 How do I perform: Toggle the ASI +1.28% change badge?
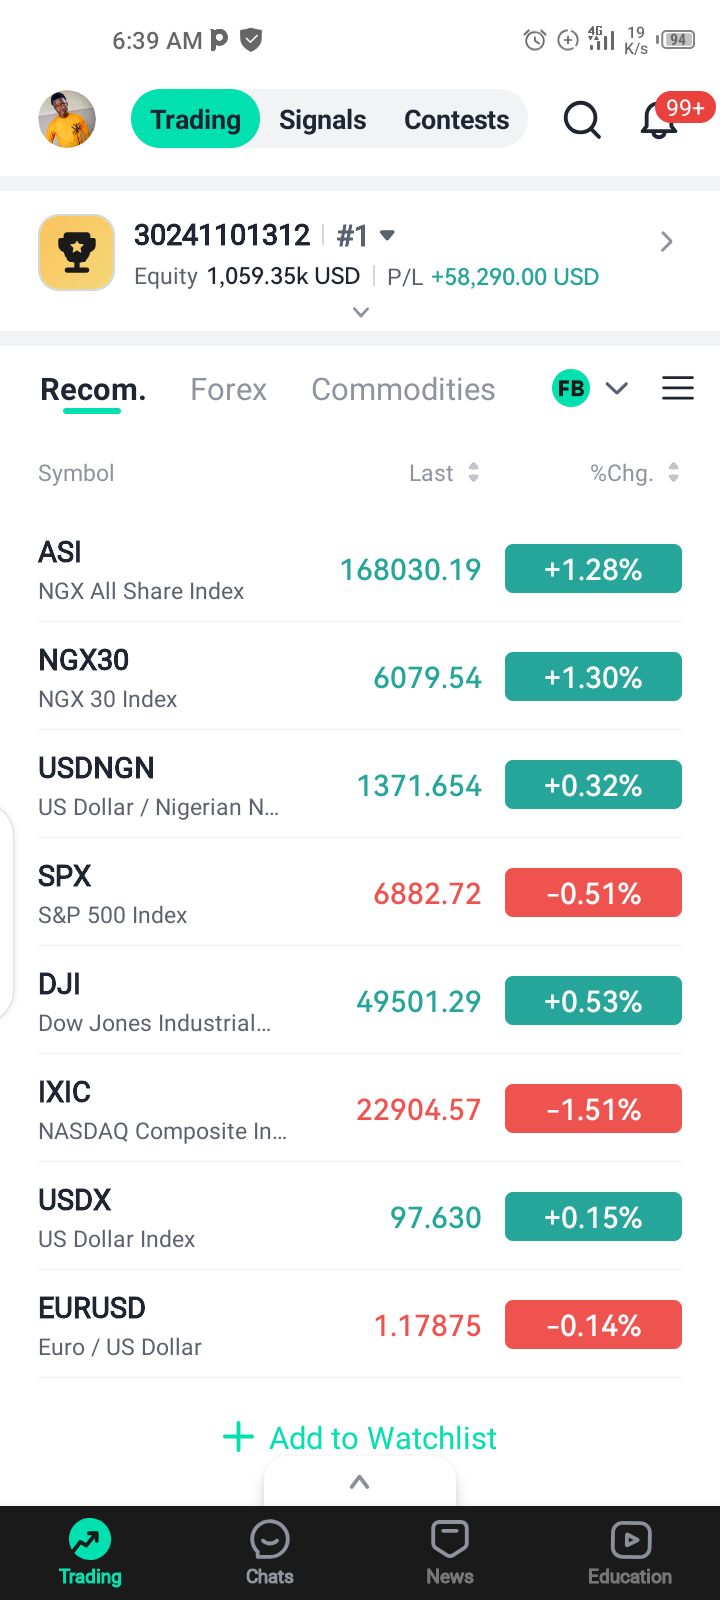(593, 569)
